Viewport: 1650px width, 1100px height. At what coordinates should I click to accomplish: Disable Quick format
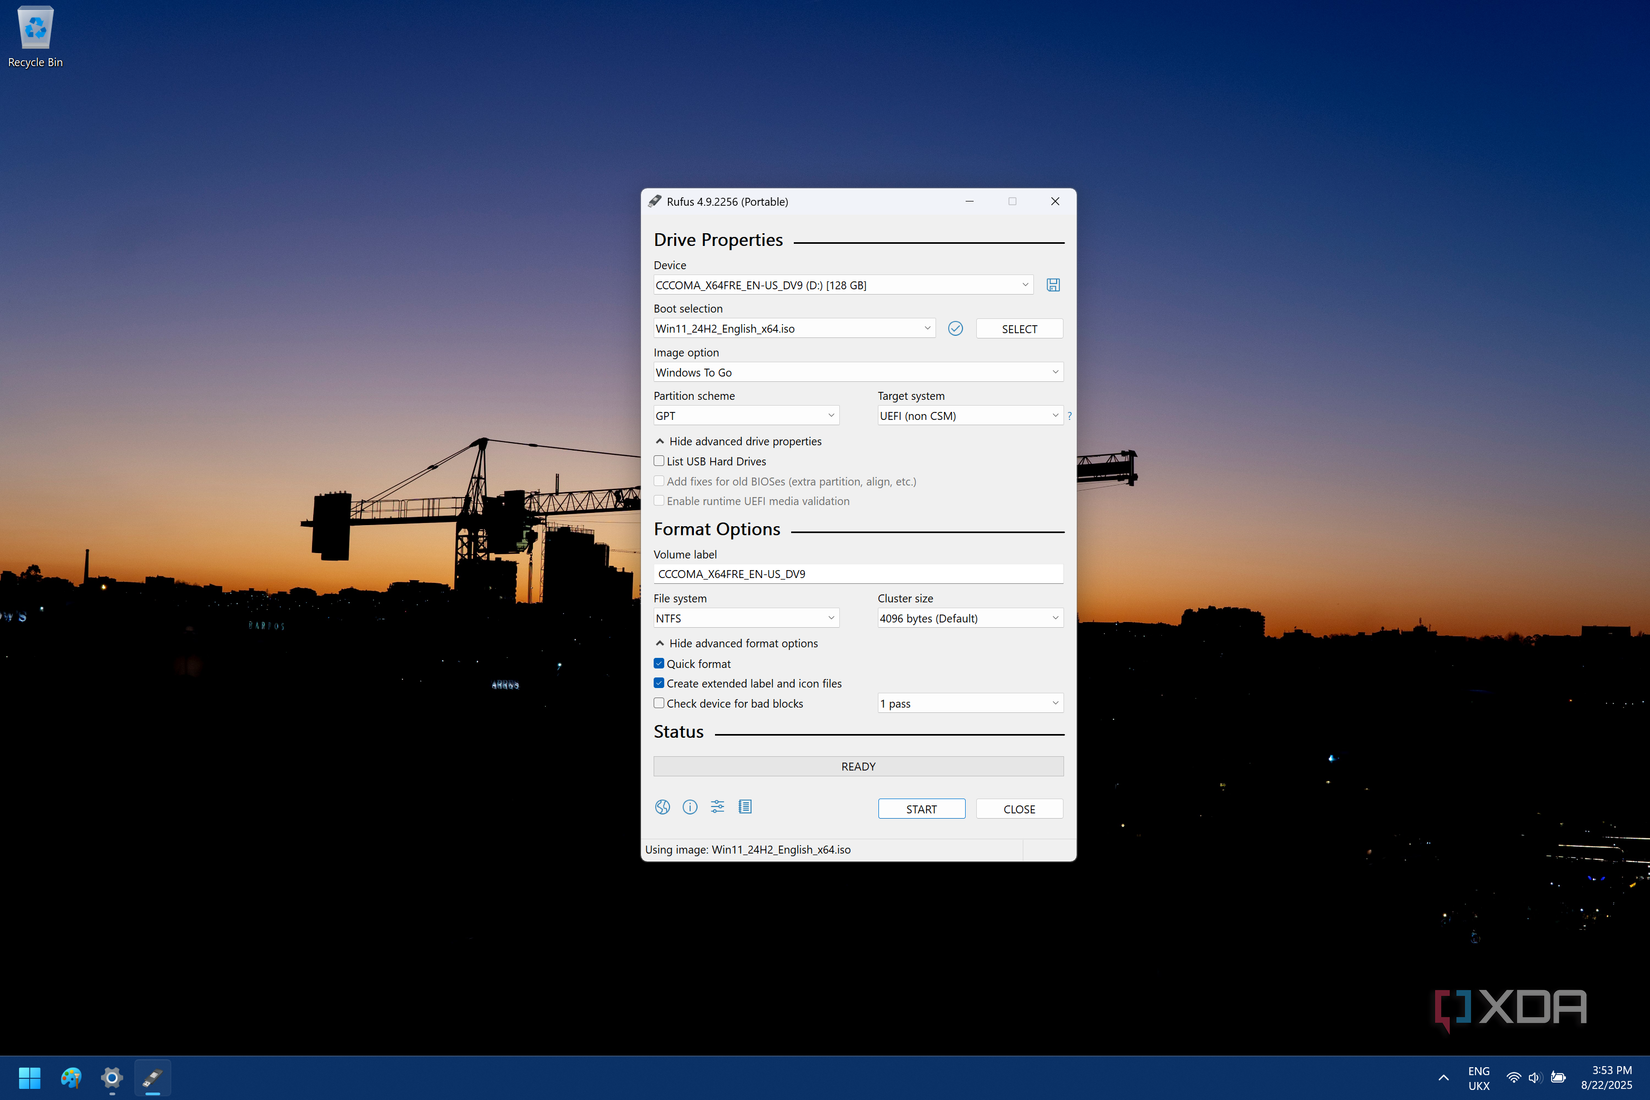[659, 663]
